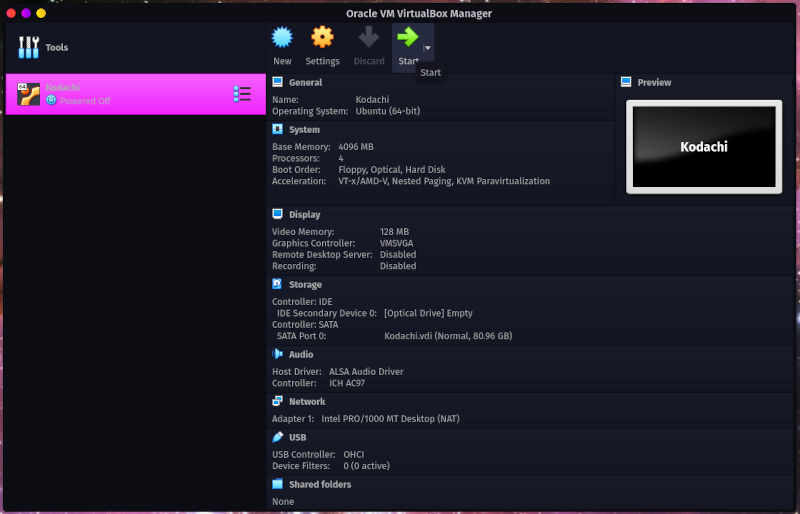Click the yellow window control button

tap(41, 13)
